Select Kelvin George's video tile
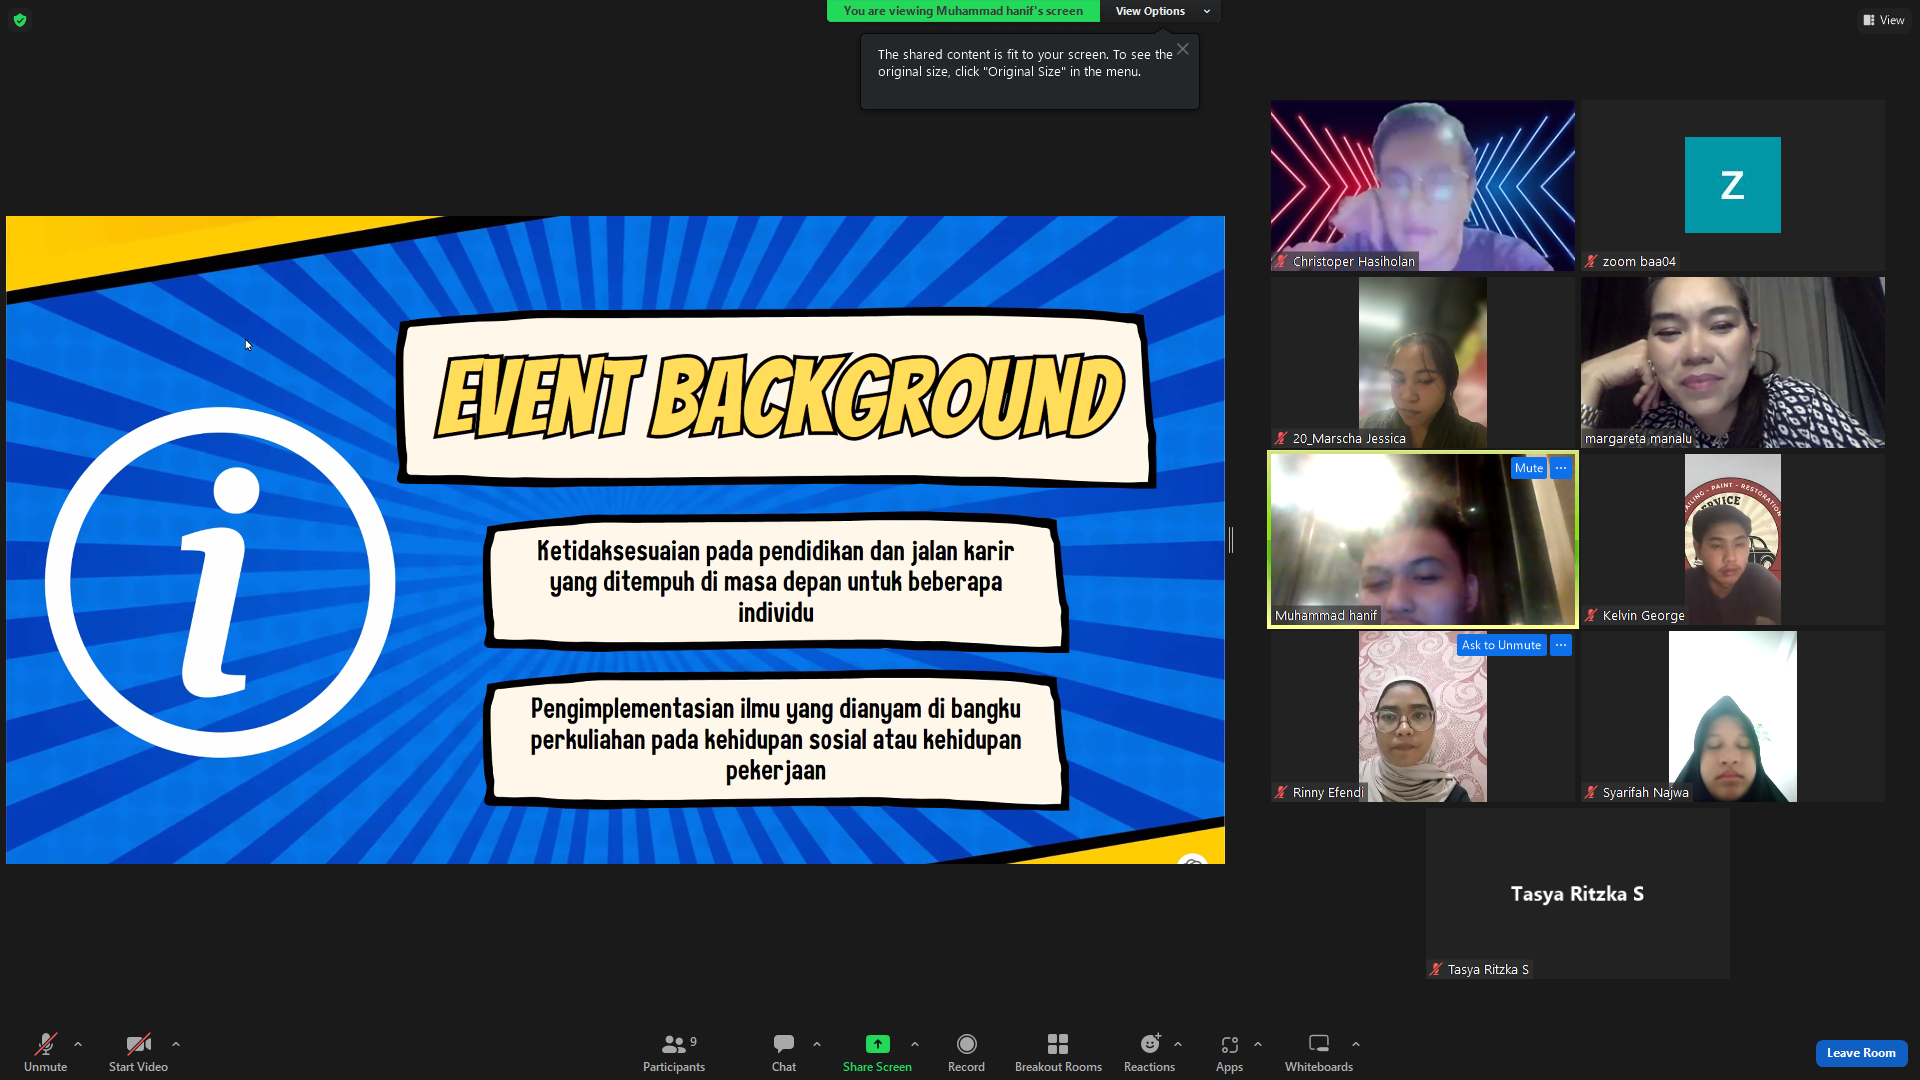 point(1733,539)
